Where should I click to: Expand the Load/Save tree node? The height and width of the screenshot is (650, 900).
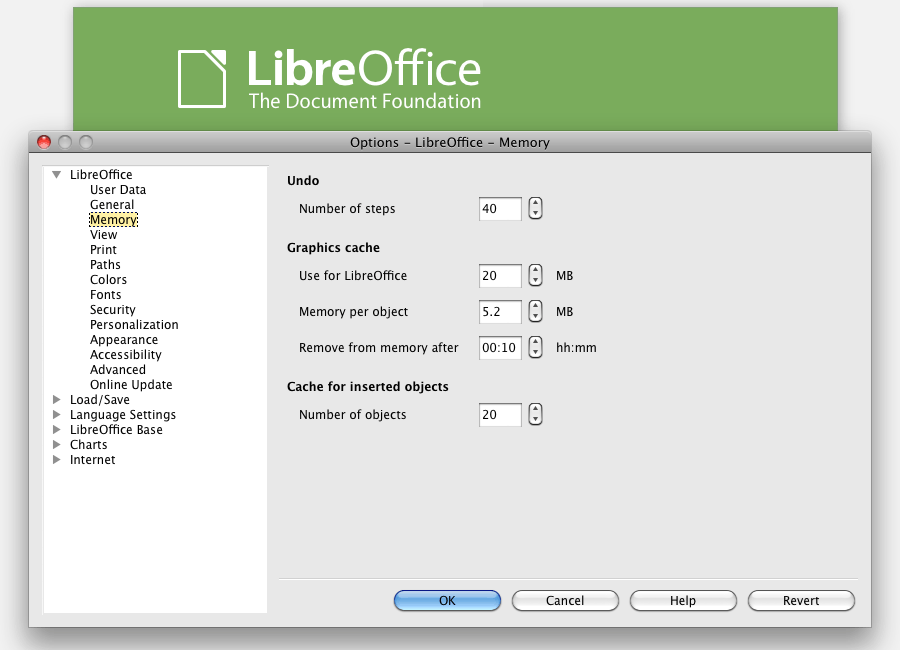click(56, 399)
